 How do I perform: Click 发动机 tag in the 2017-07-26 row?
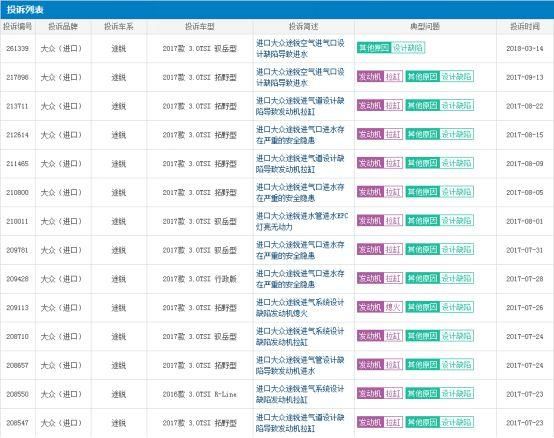pos(370,307)
